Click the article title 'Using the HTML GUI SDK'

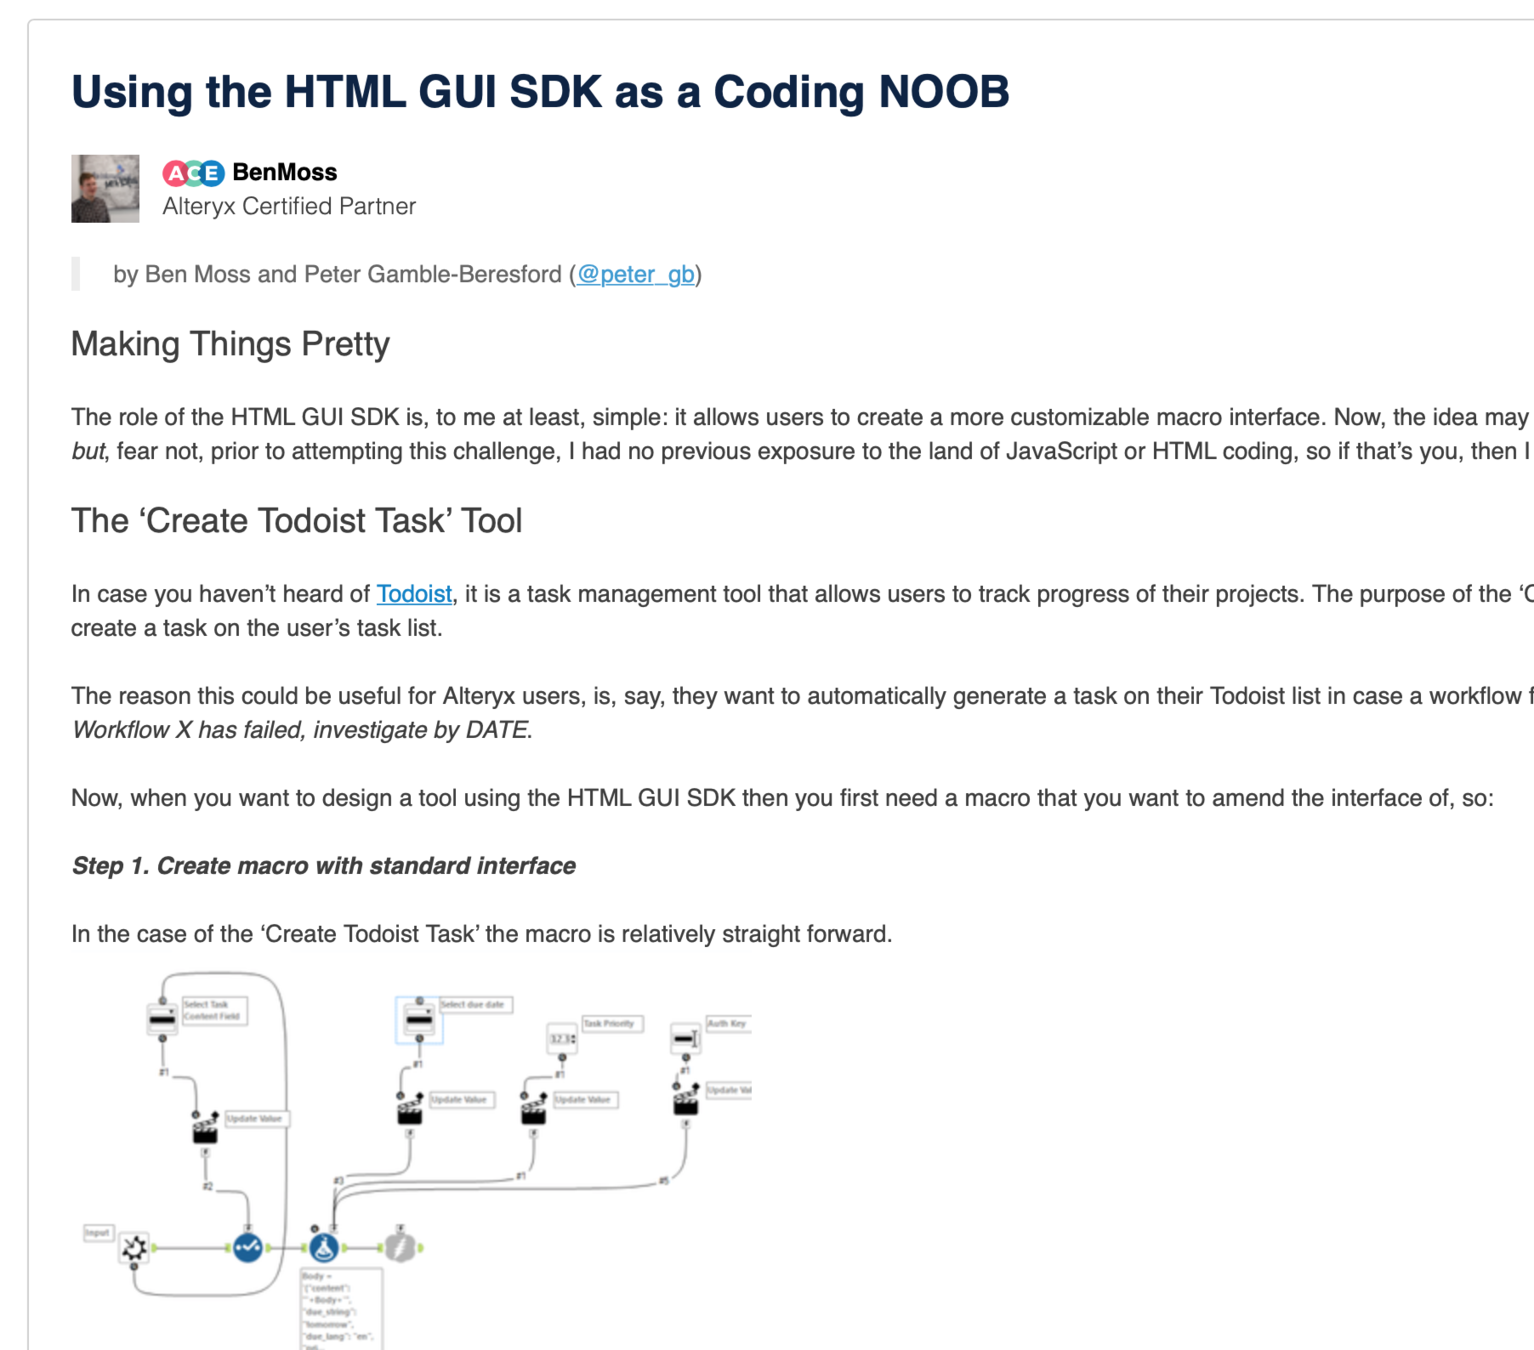coord(540,92)
